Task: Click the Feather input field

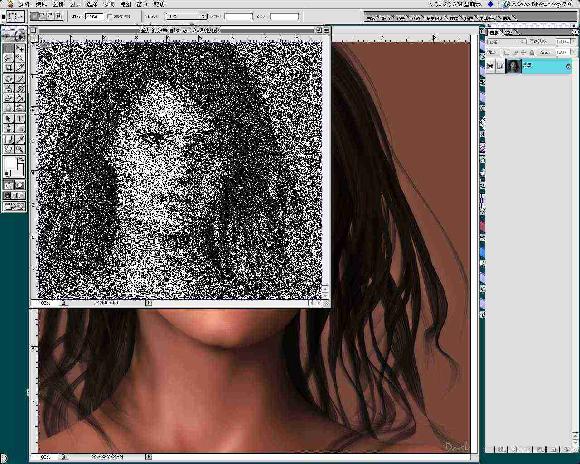Action: pos(94,17)
